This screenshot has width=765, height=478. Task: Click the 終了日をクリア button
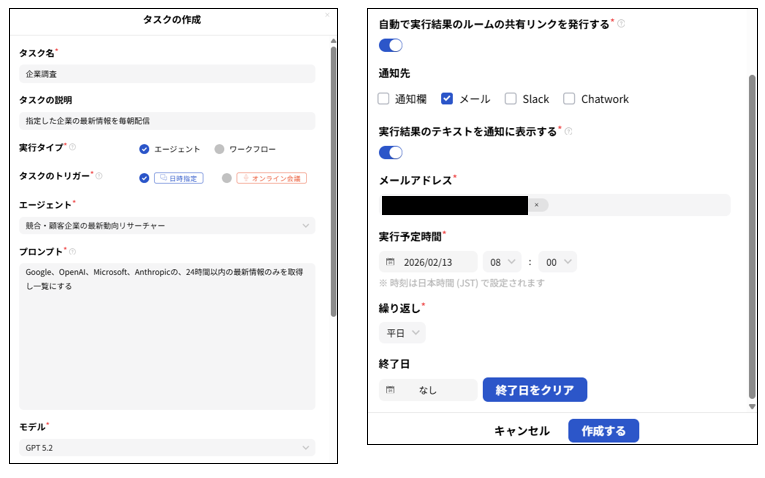(534, 390)
